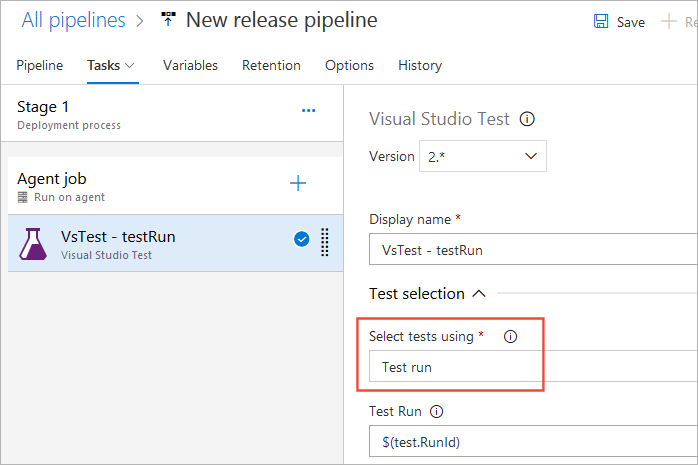The height and width of the screenshot is (465, 698).
Task: Open the Retention tab
Action: tap(271, 66)
